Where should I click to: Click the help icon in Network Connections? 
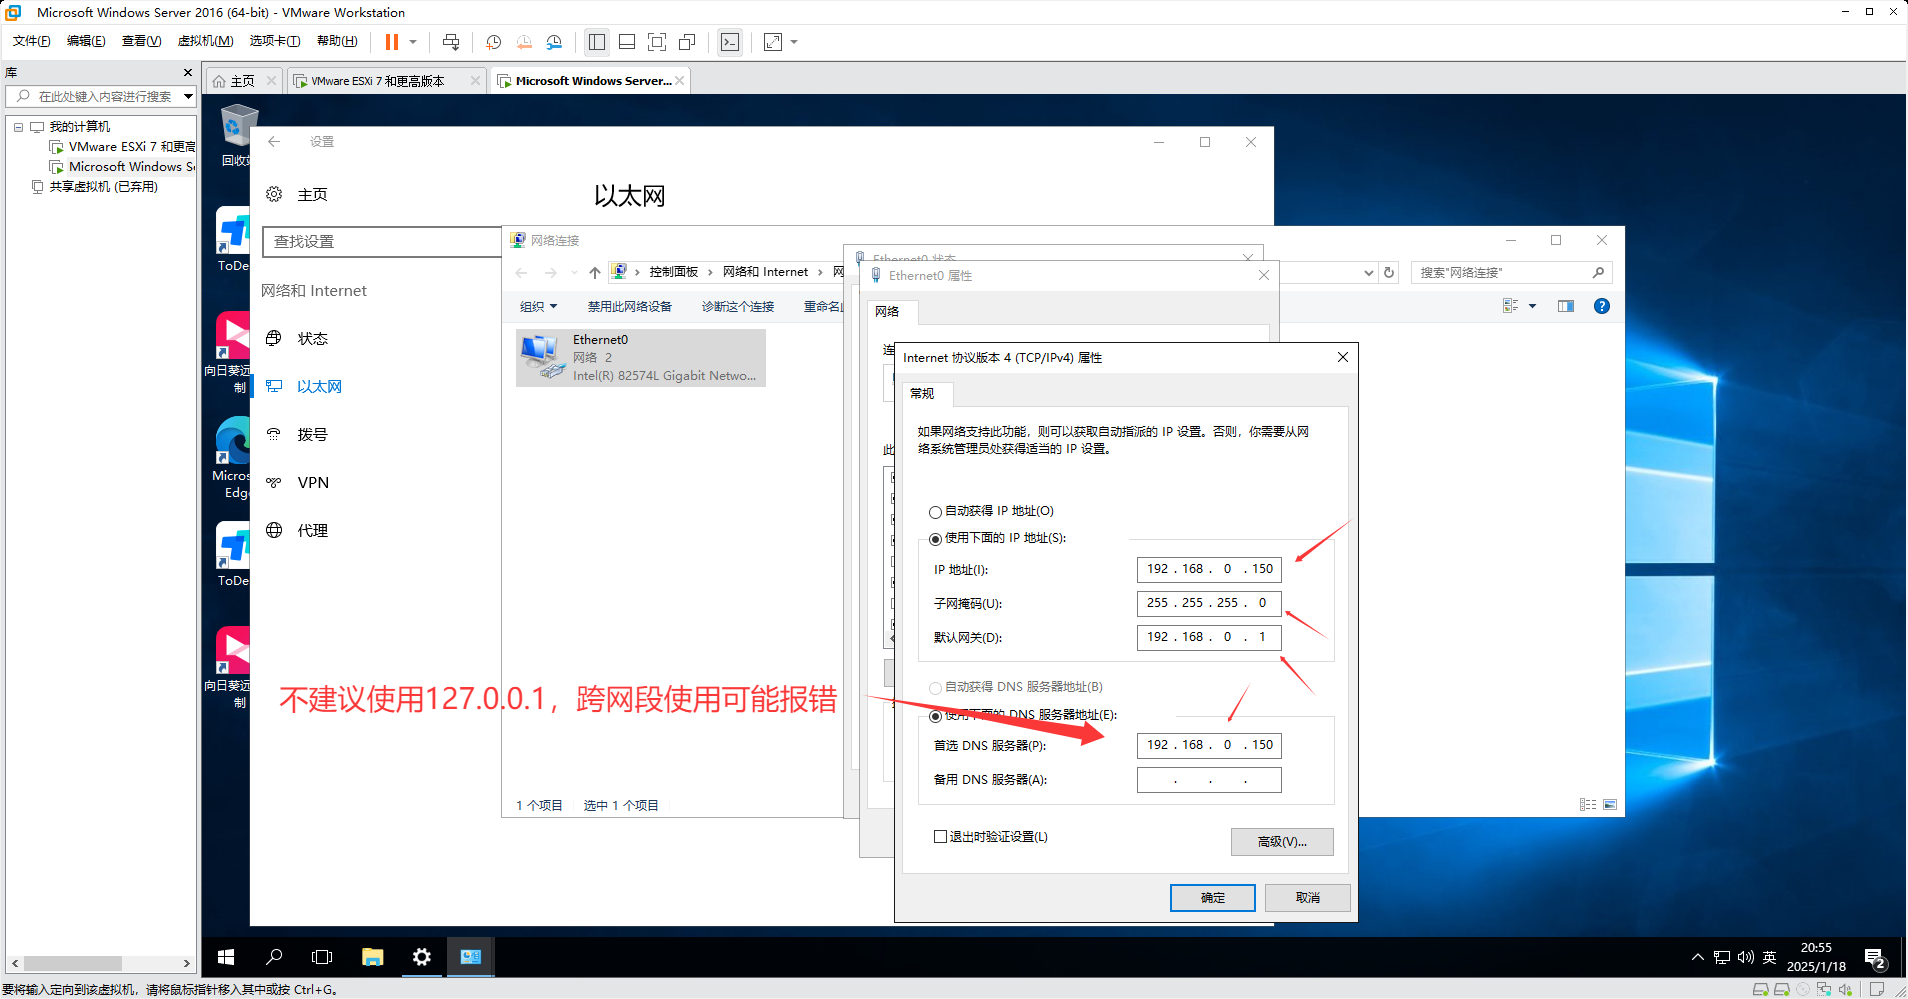coord(1601,306)
